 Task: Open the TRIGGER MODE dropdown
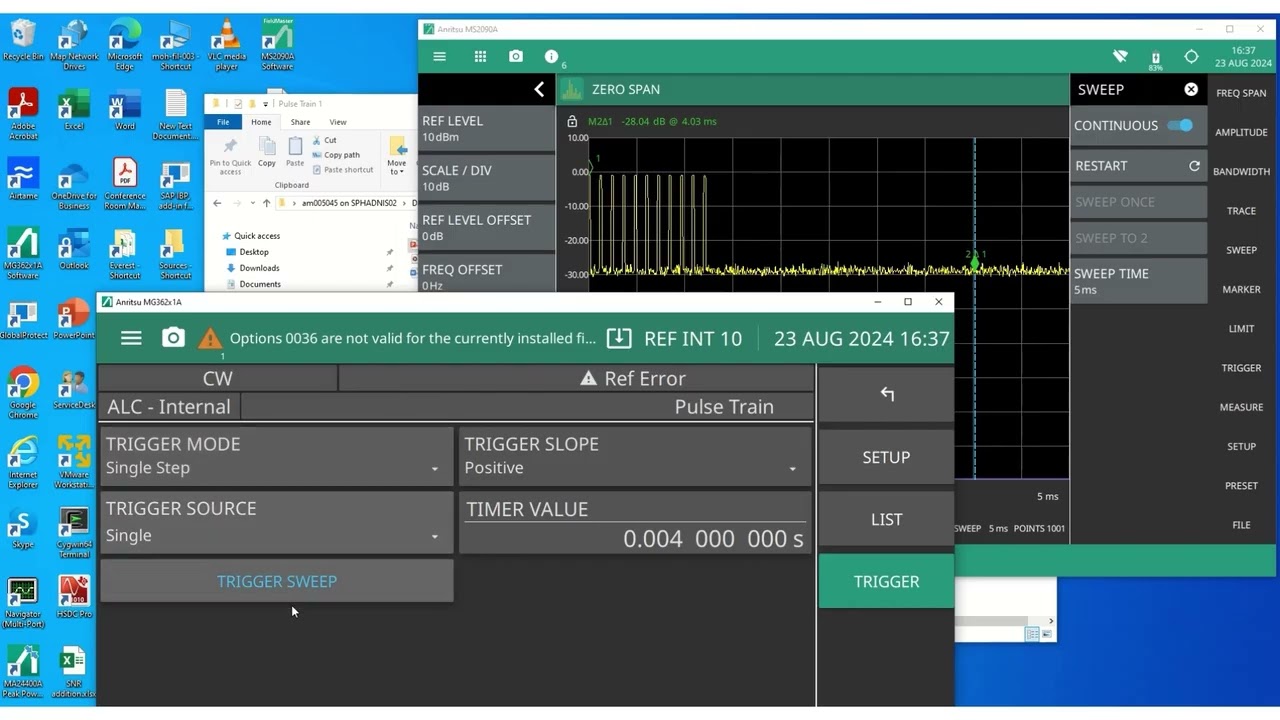click(277, 456)
